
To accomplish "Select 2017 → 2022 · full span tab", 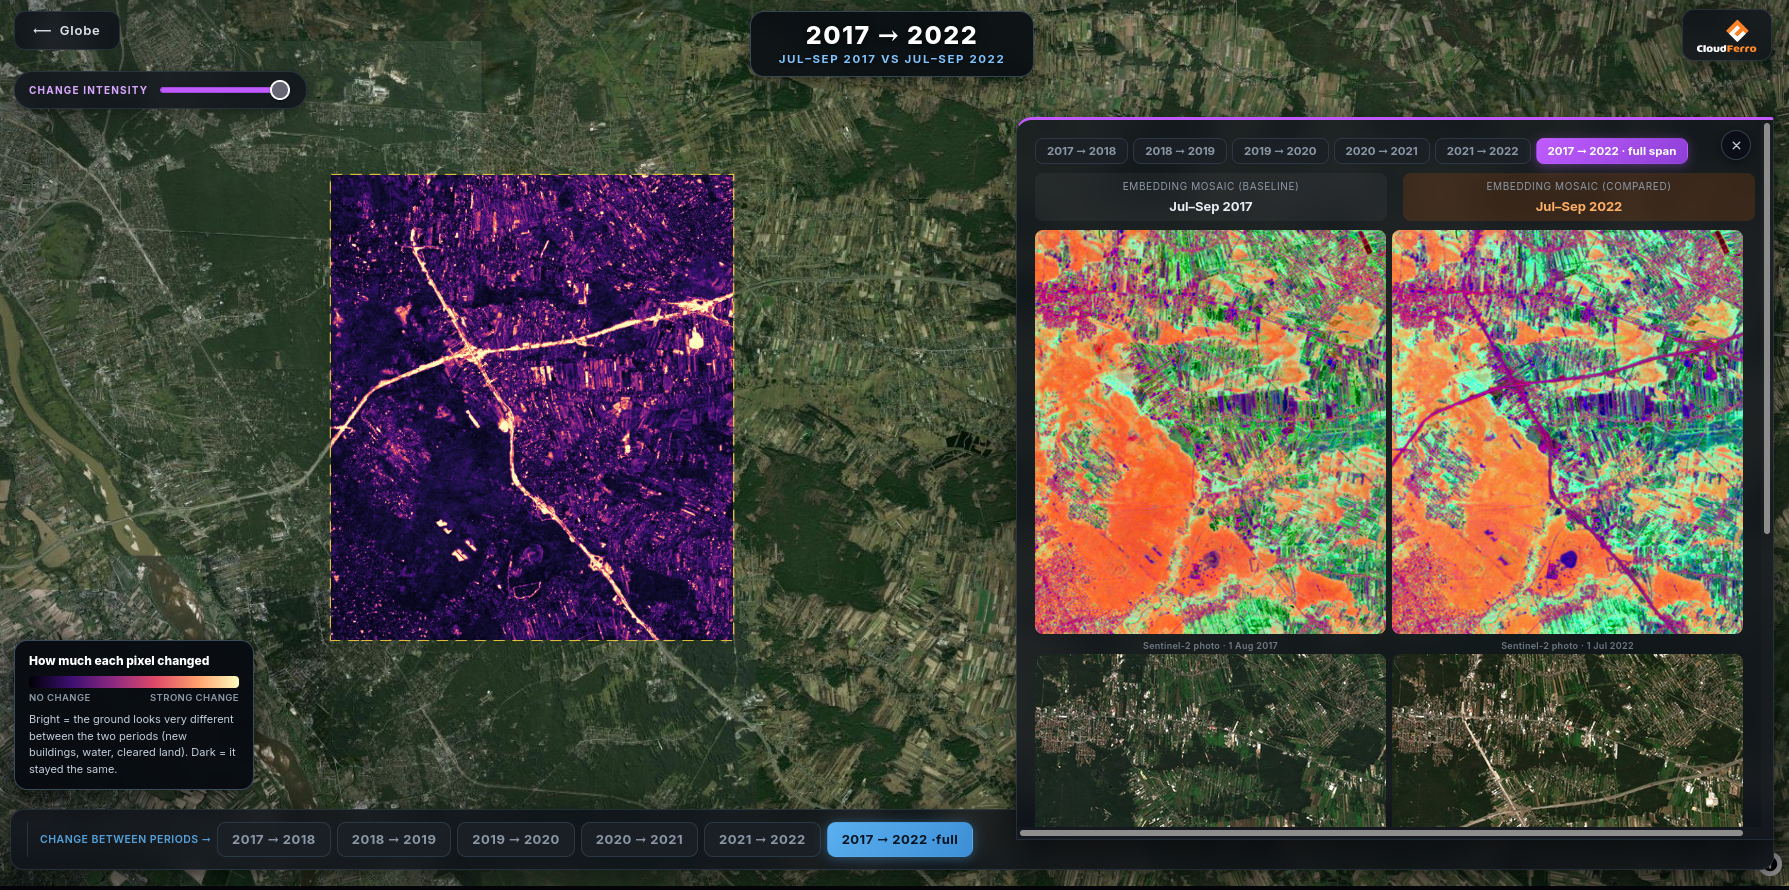I will (x=1611, y=151).
